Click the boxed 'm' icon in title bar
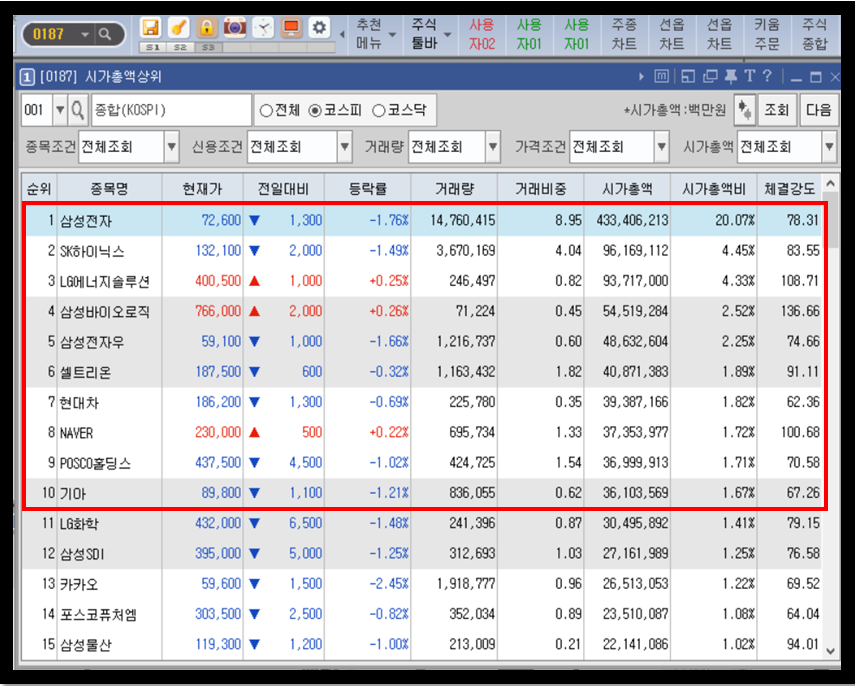Image resolution: width=855 pixels, height=686 pixels. click(x=661, y=76)
